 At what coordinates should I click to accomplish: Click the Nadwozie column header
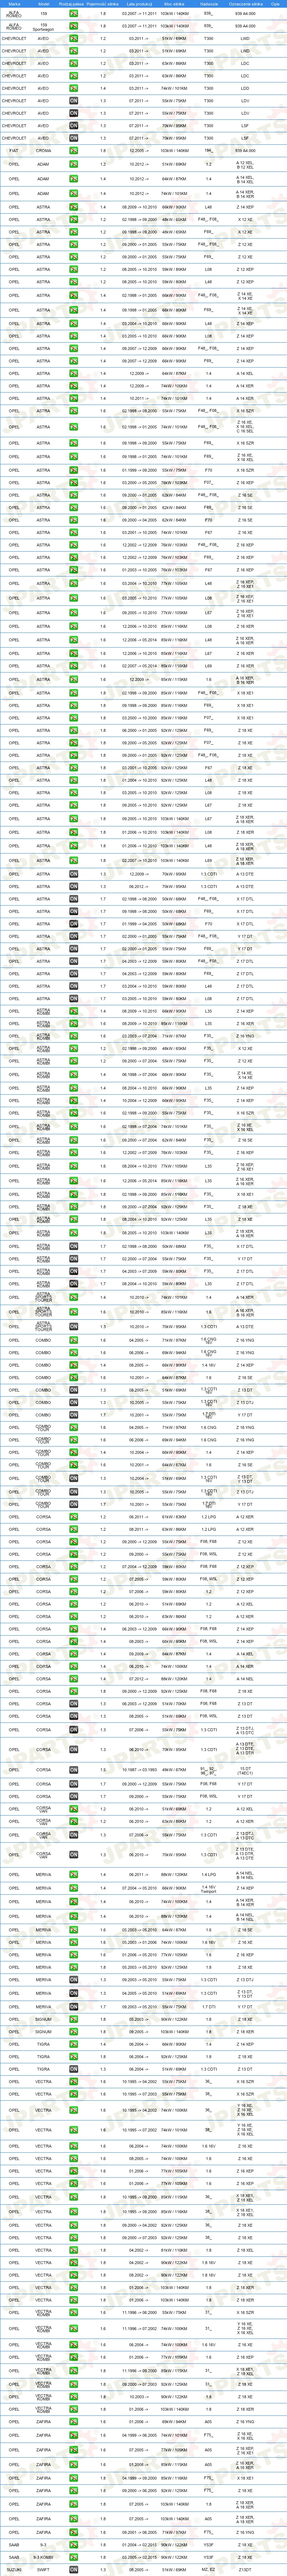[208, 4]
